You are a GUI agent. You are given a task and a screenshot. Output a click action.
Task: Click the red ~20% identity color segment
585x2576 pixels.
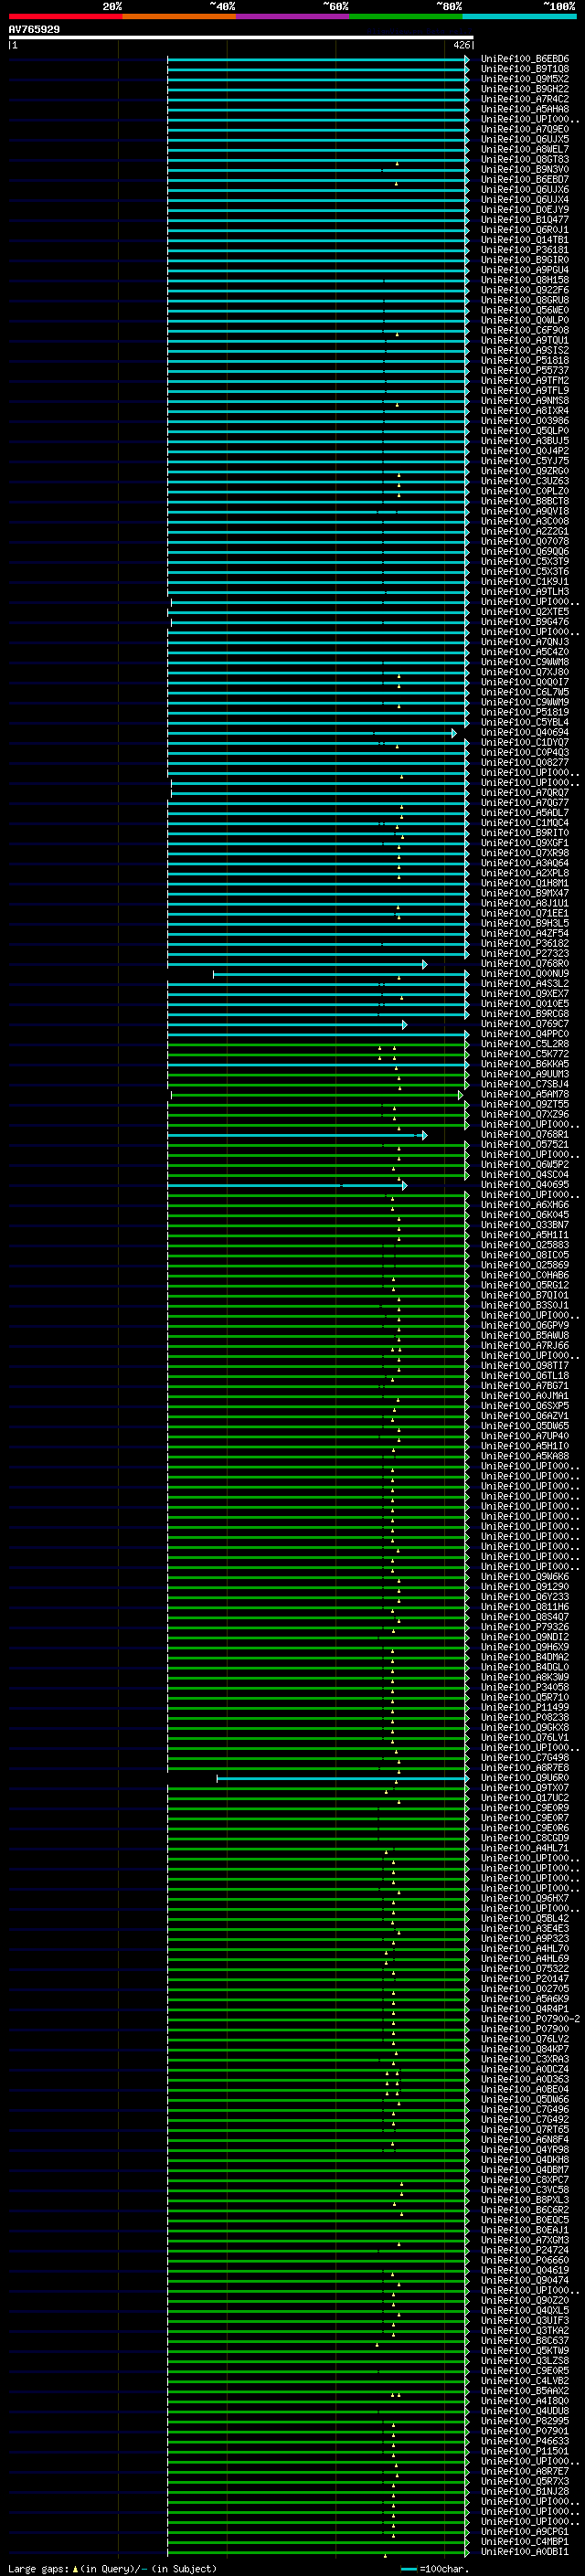click(x=65, y=16)
